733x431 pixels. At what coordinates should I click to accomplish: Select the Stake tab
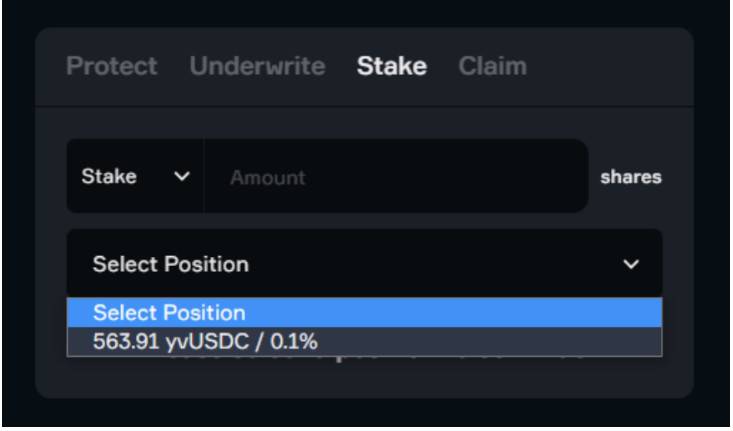[392, 66]
